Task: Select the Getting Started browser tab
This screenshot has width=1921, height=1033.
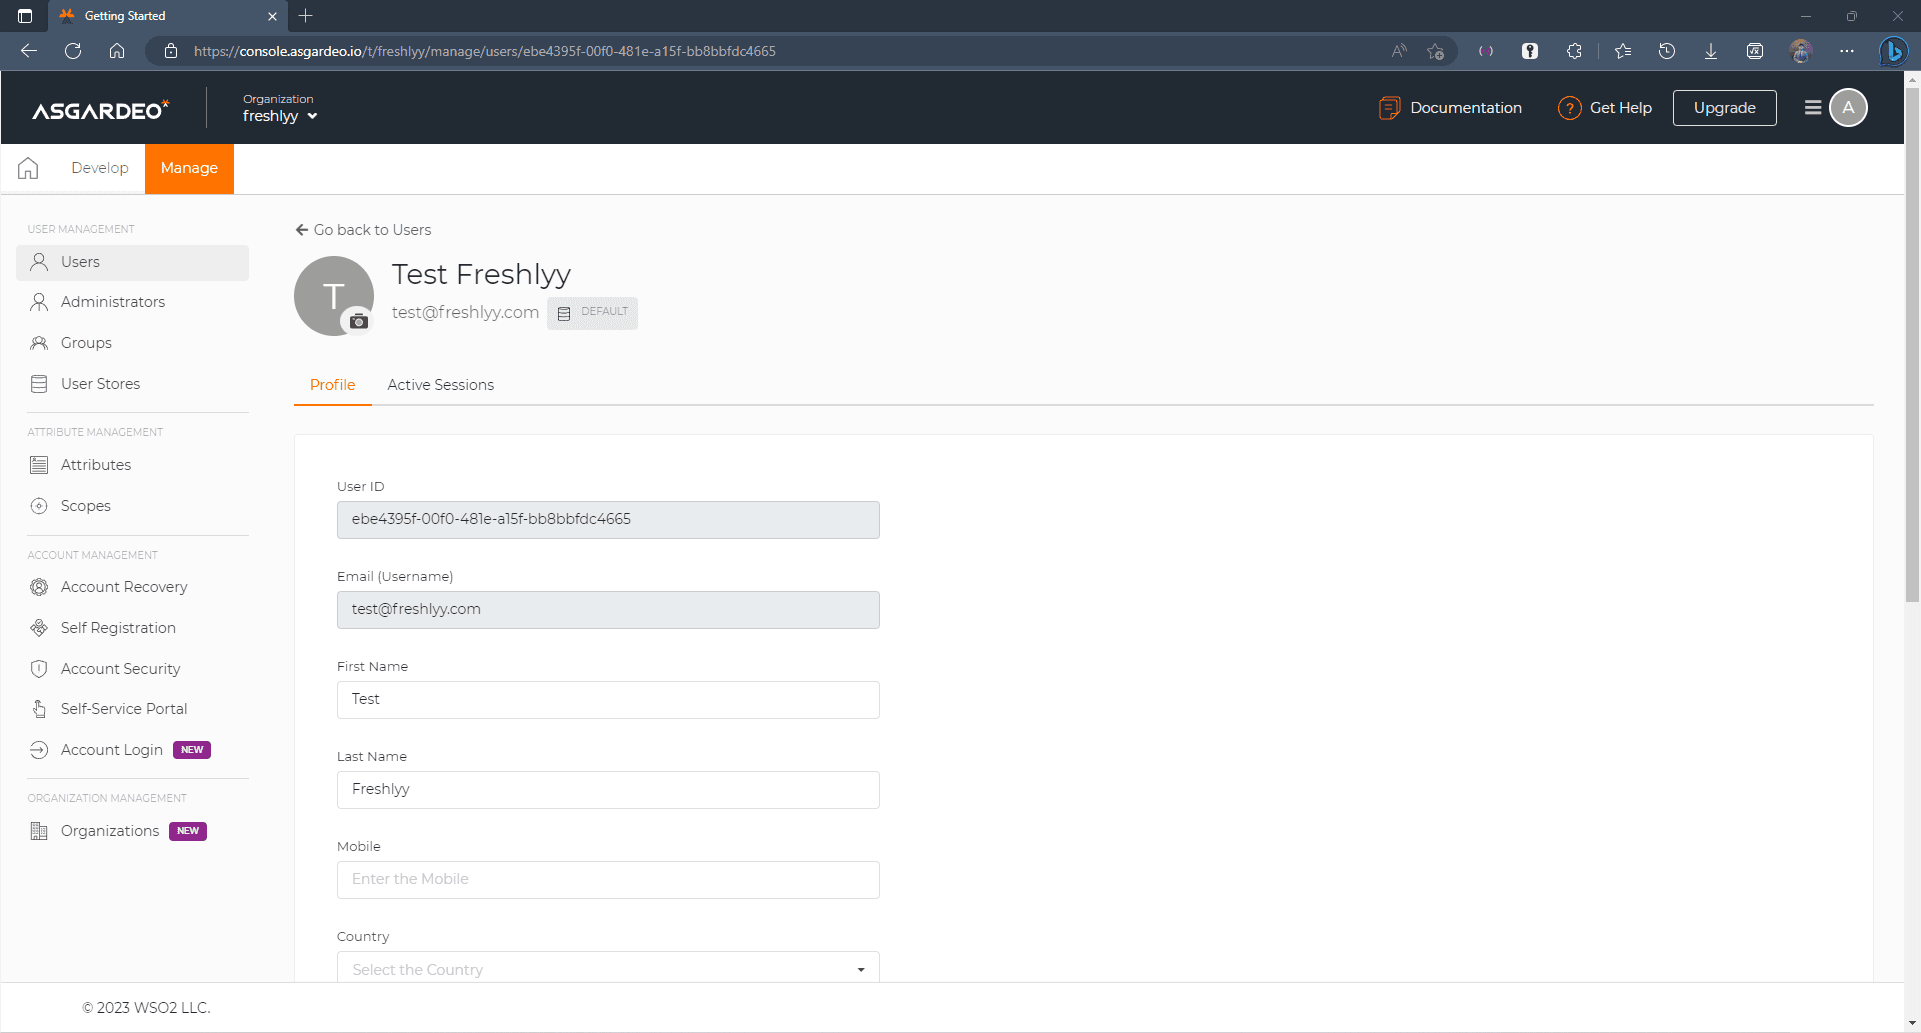Action: 168,16
